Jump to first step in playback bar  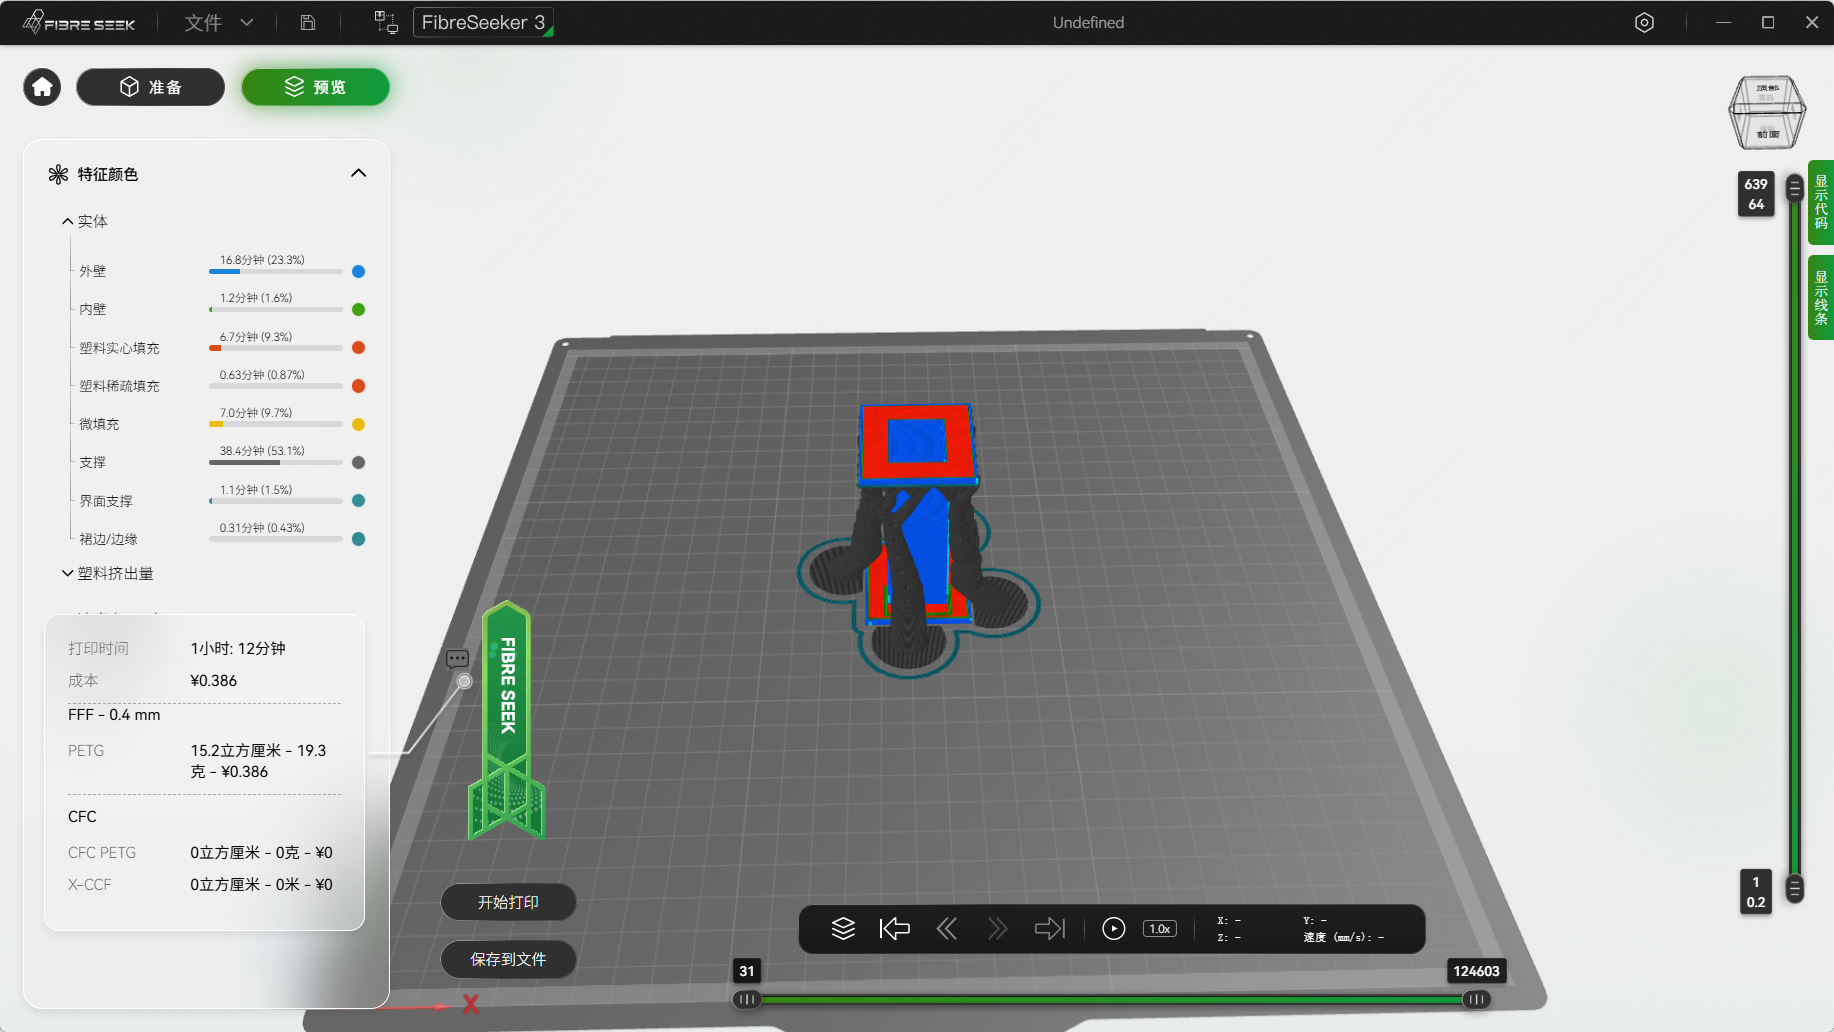(x=895, y=929)
